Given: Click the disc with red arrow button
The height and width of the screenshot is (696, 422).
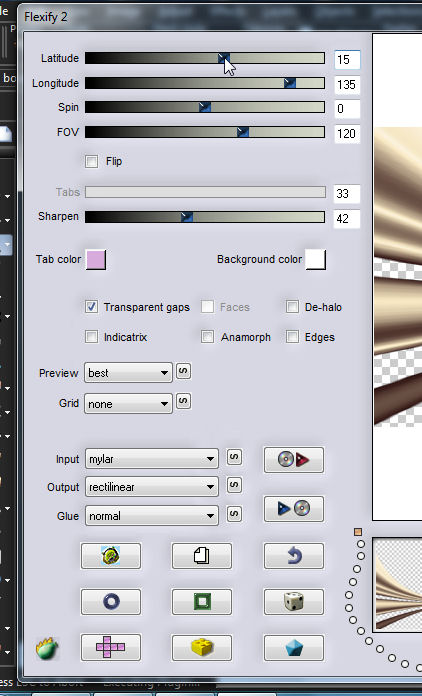Looking at the screenshot, I should [294, 460].
